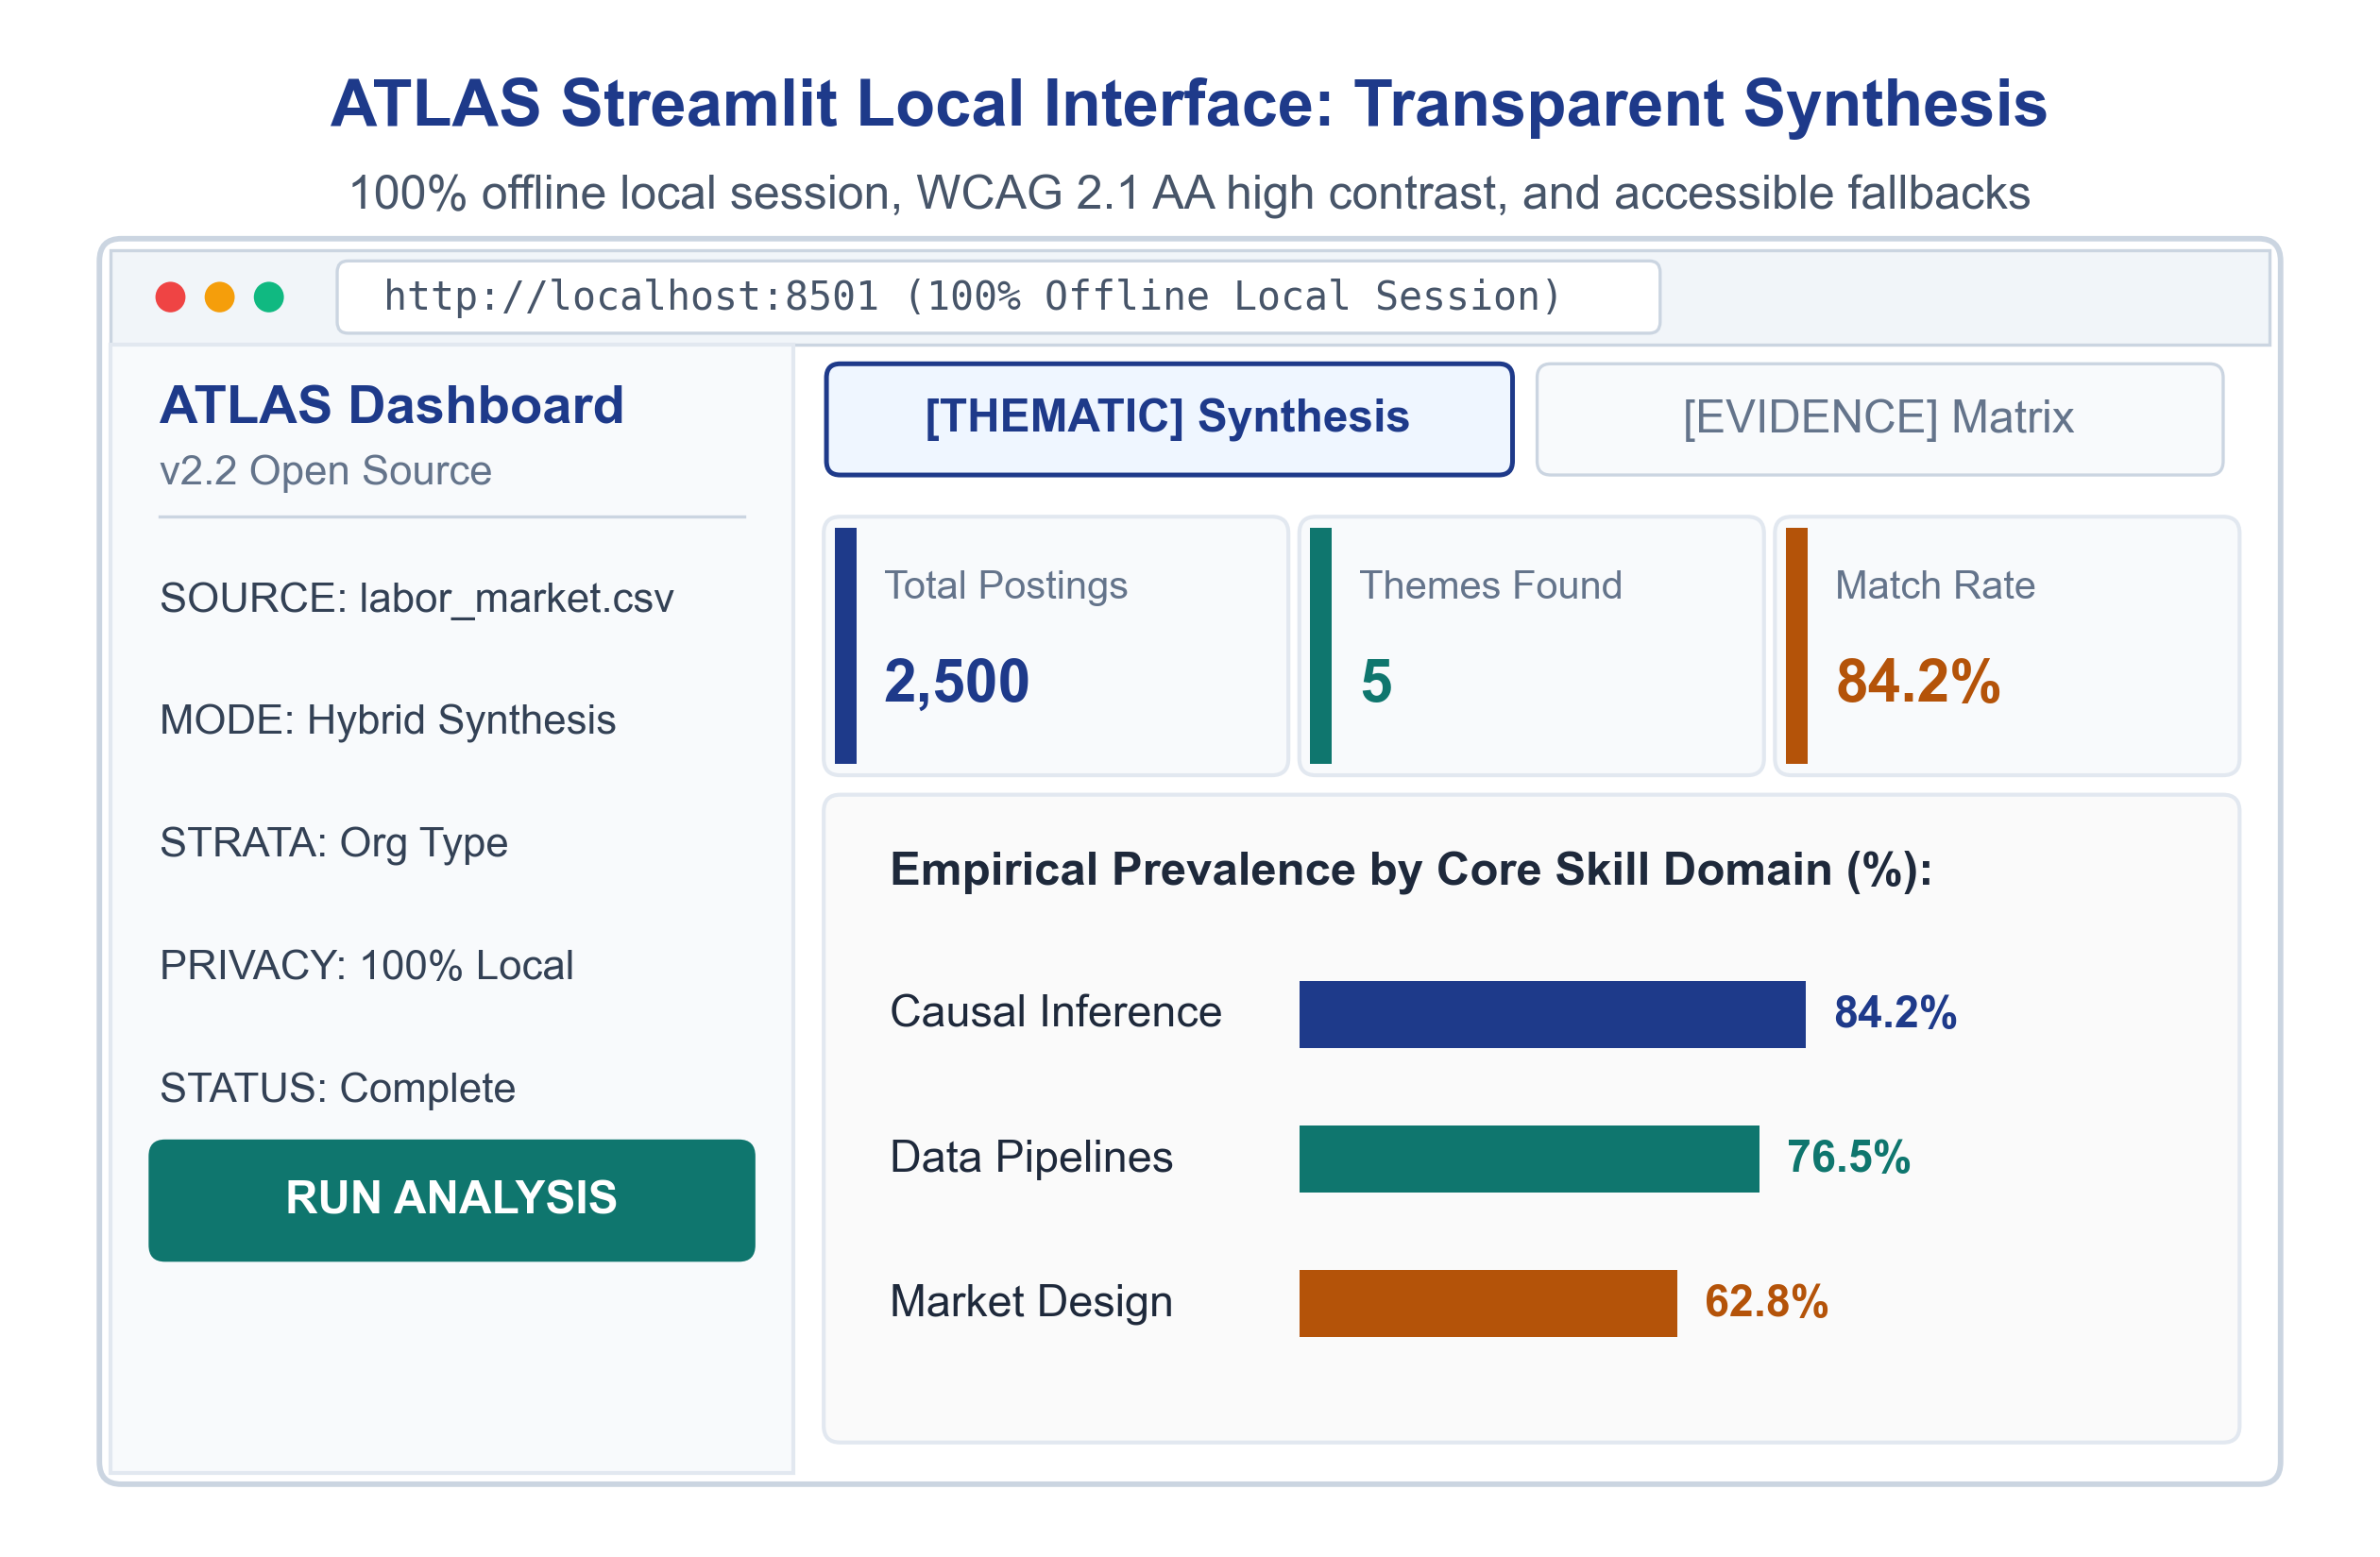This screenshot has height=1557, width=2380.
Task: Click the Match Rate card label
Action: [1935, 585]
